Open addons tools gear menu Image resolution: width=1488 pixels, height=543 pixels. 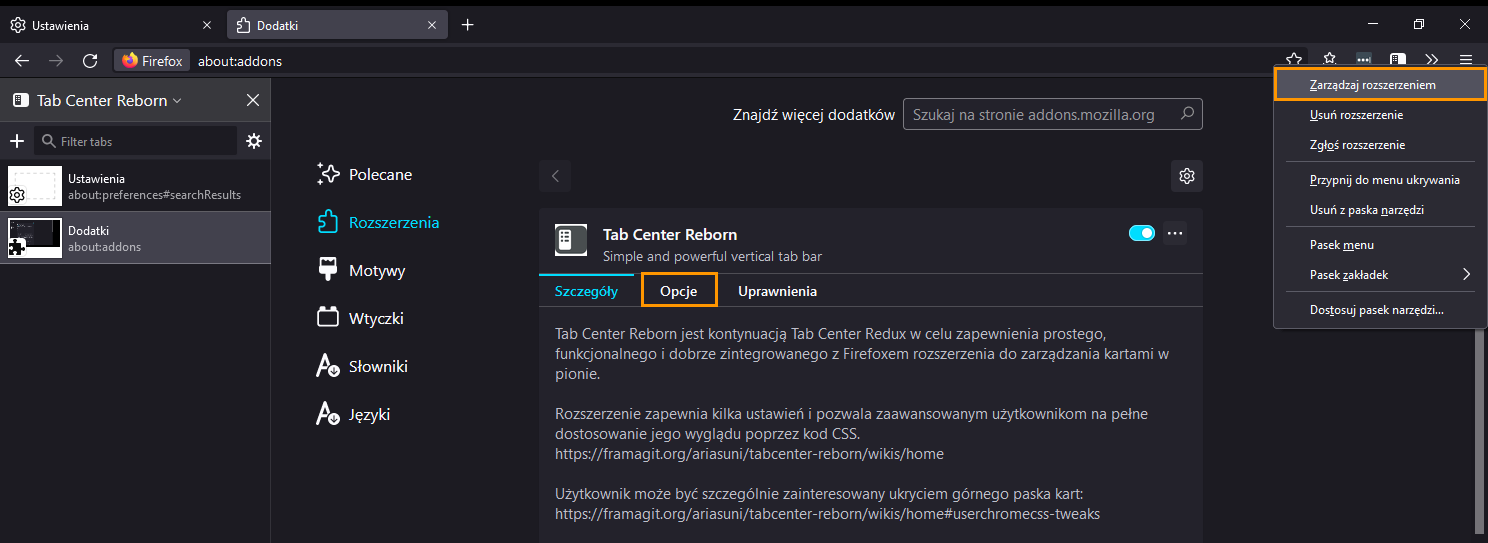click(1187, 176)
